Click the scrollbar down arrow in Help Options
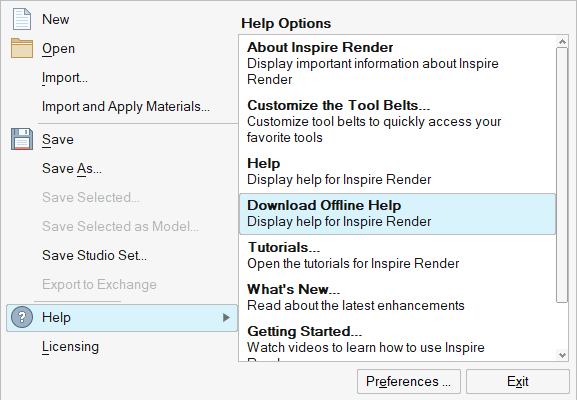Viewport: 577px width, 400px height. pos(562,355)
